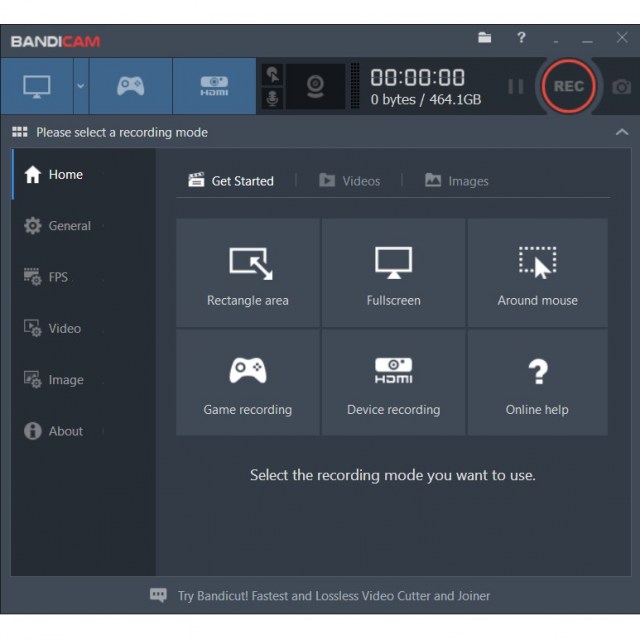Switch to Game recording mode in top toolbar
This screenshot has height=640, width=640.
click(x=131, y=86)
